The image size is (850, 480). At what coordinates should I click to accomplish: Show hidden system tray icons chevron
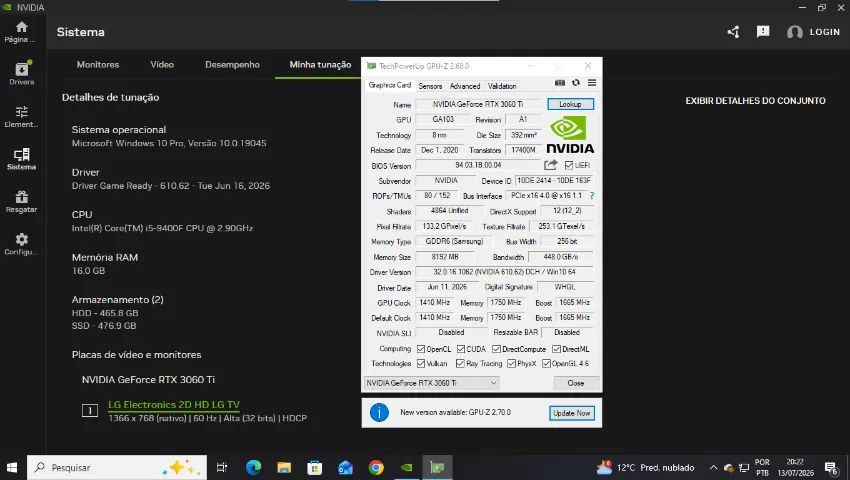[713, 468]
